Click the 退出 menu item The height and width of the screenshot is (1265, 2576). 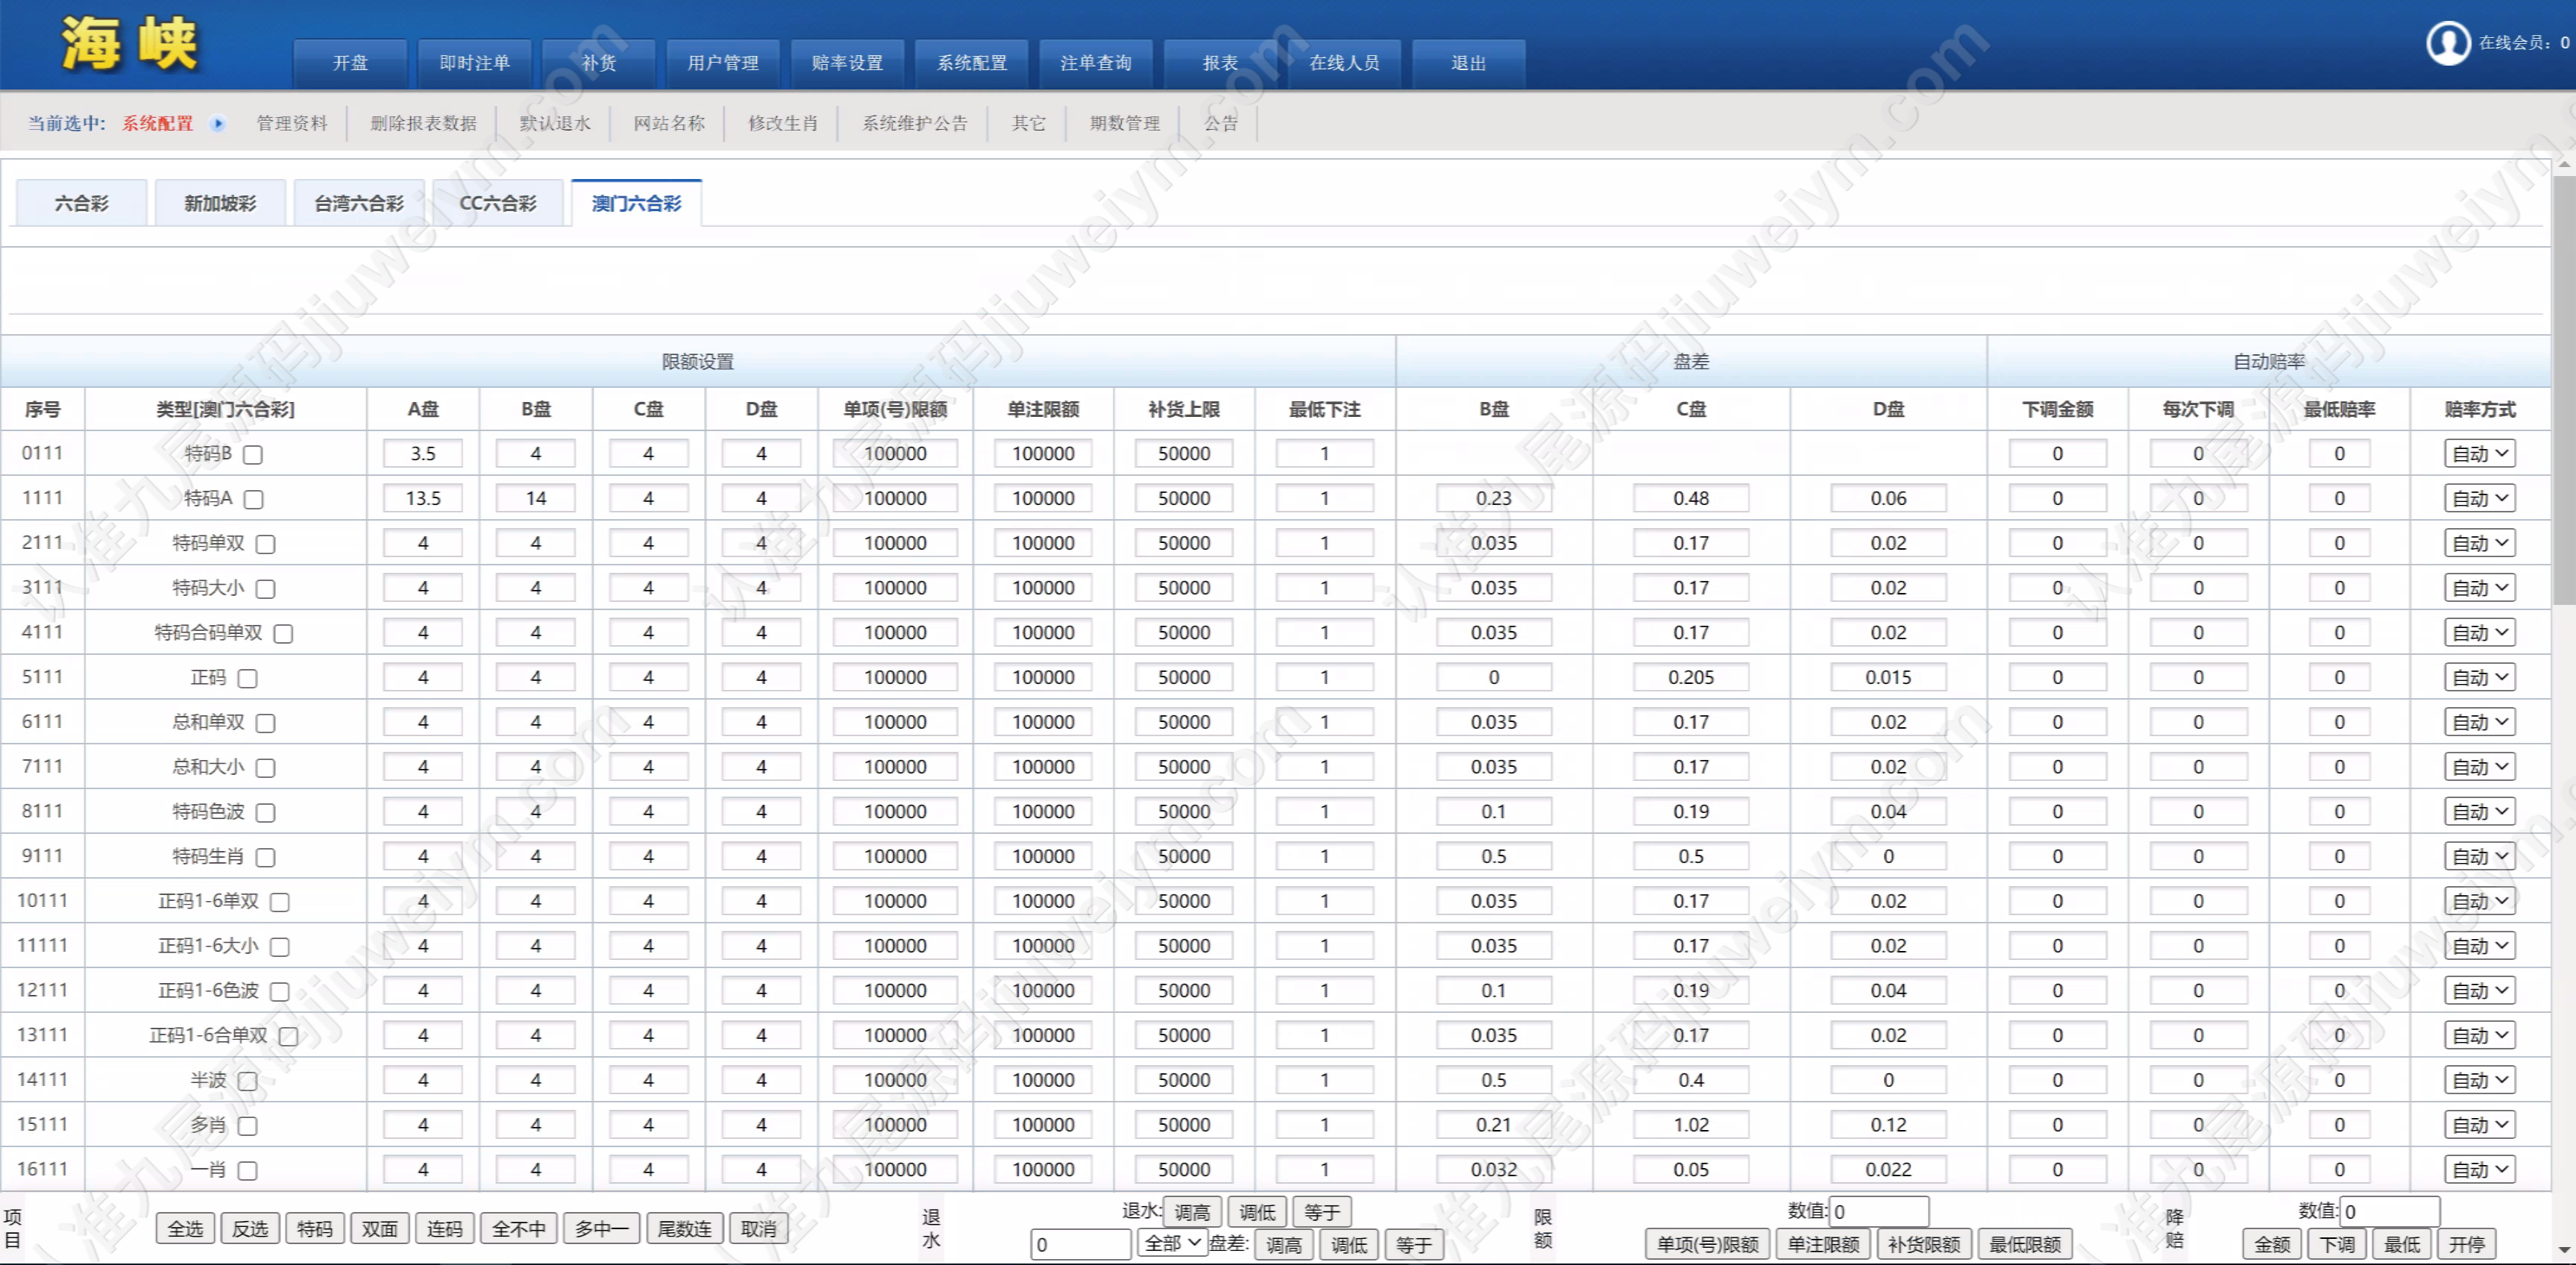pos(1468,63)
